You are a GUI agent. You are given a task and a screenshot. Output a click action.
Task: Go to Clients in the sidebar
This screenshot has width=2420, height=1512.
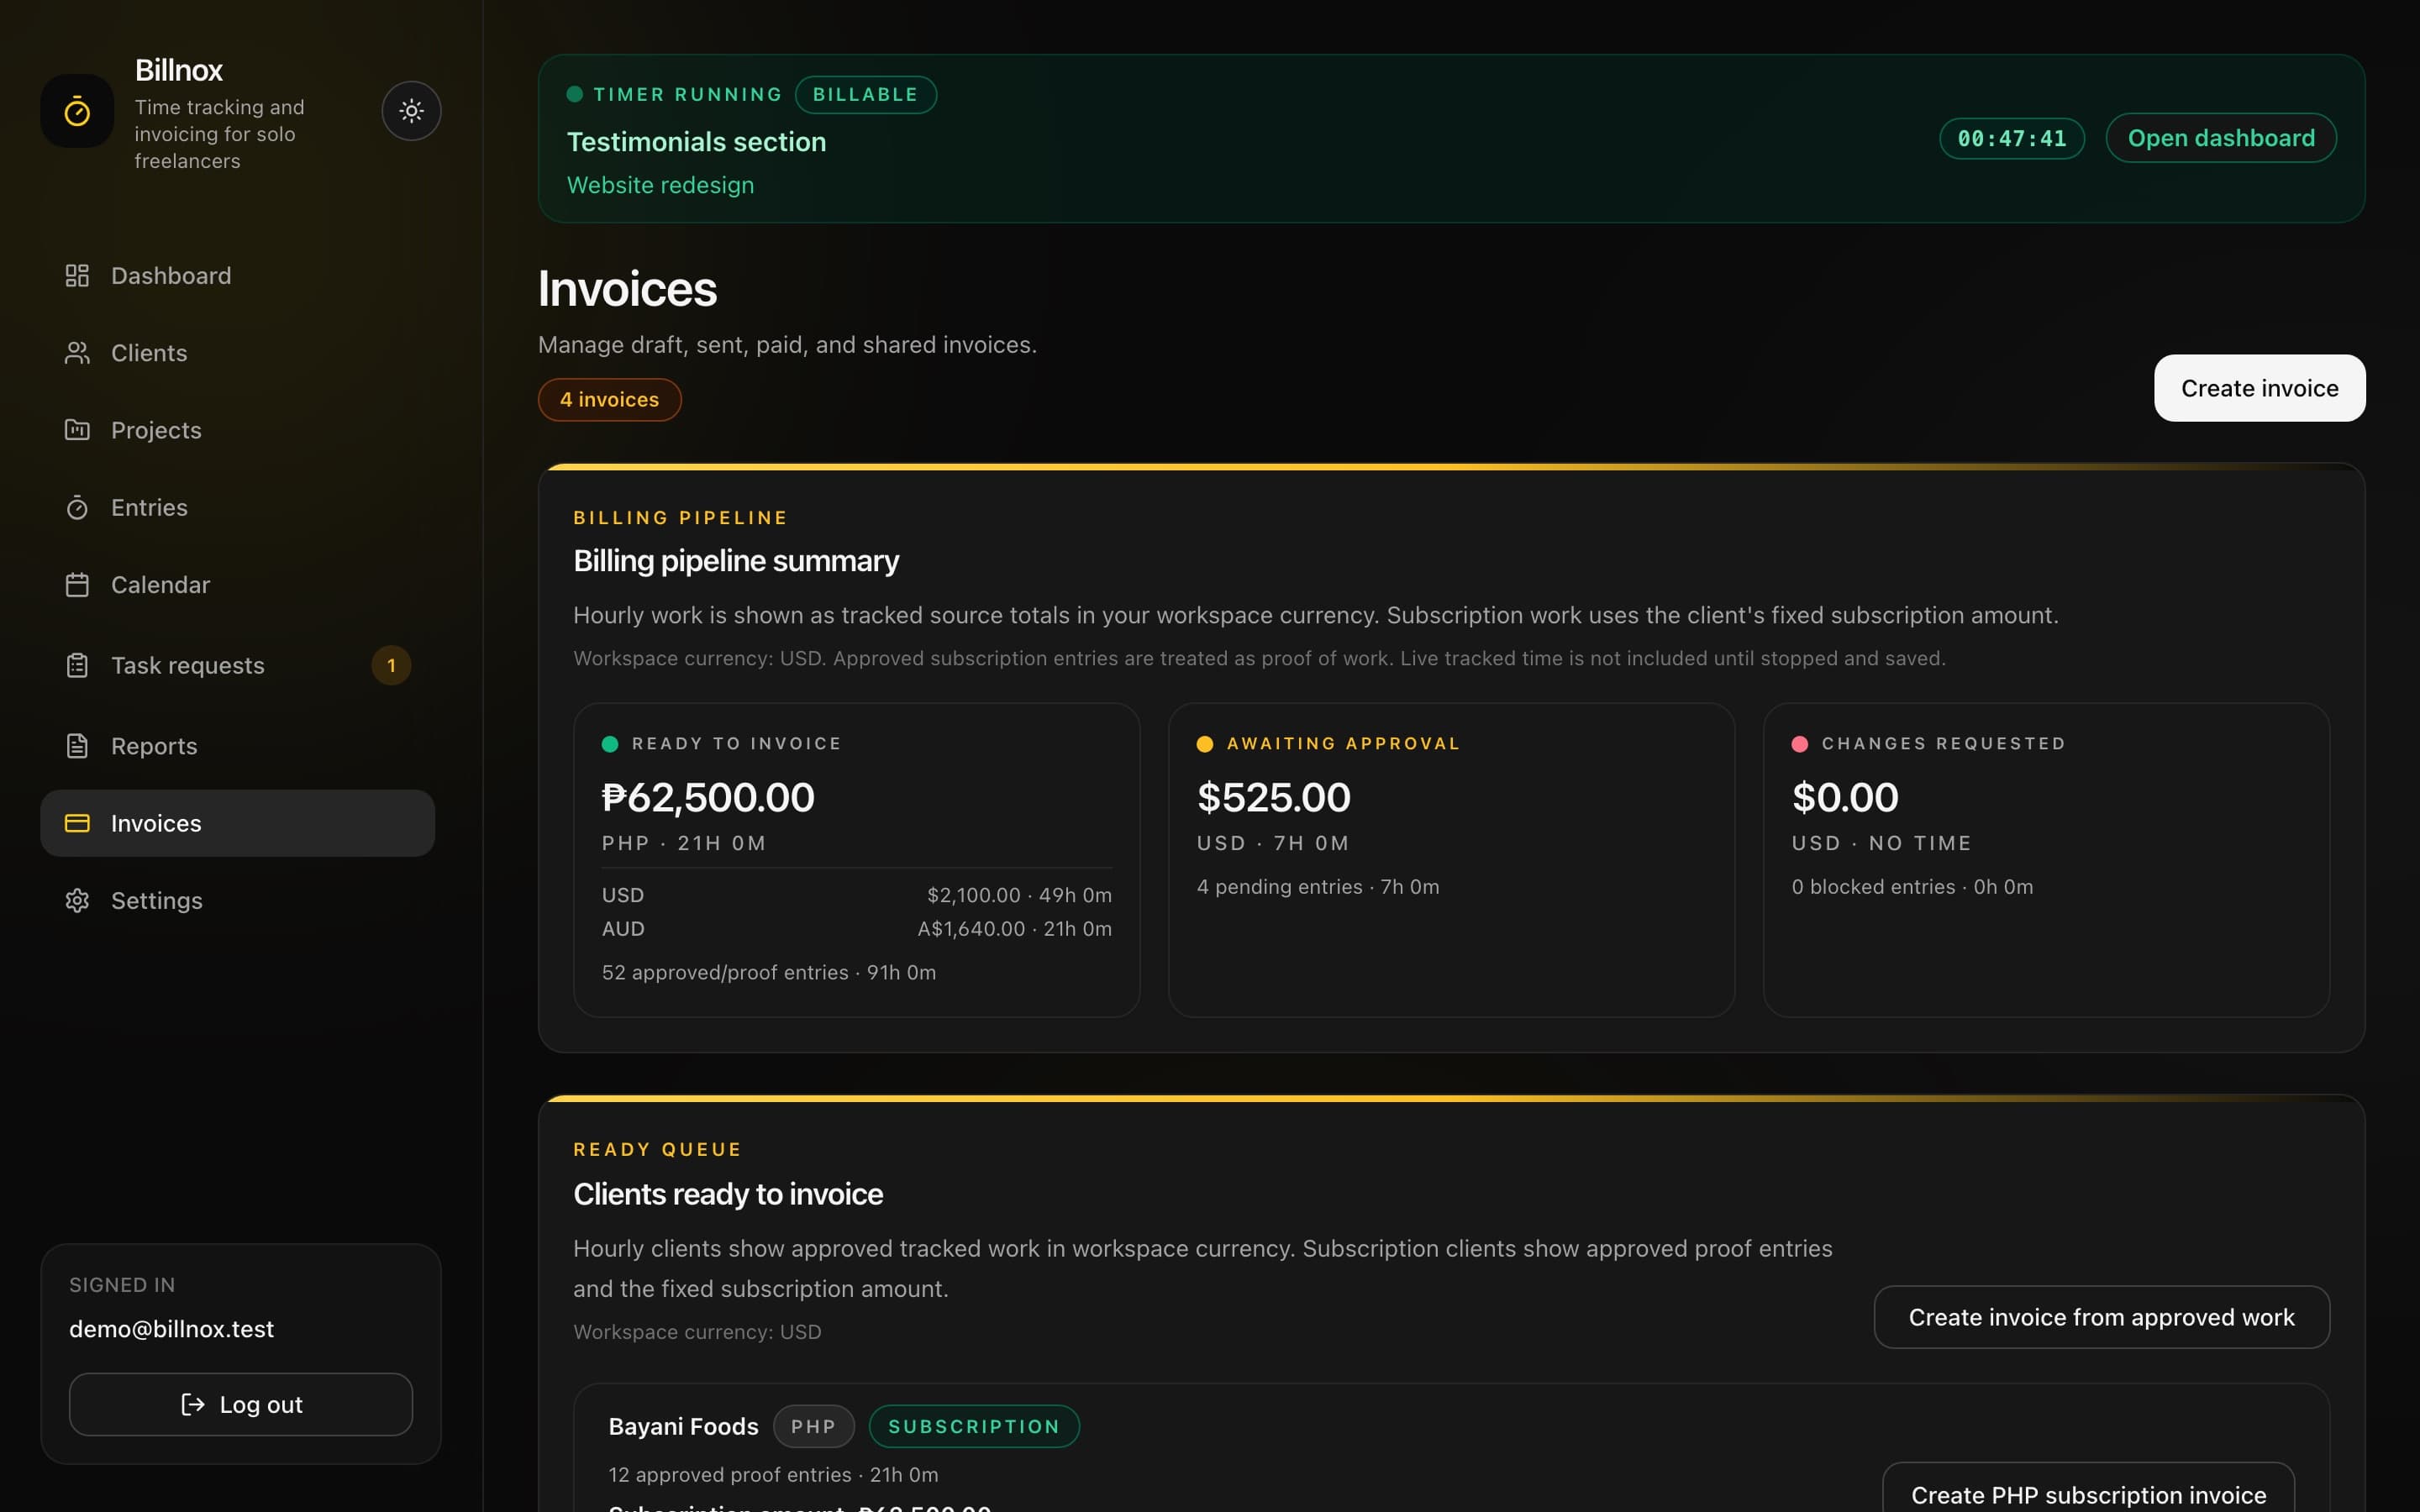[237, 353]
